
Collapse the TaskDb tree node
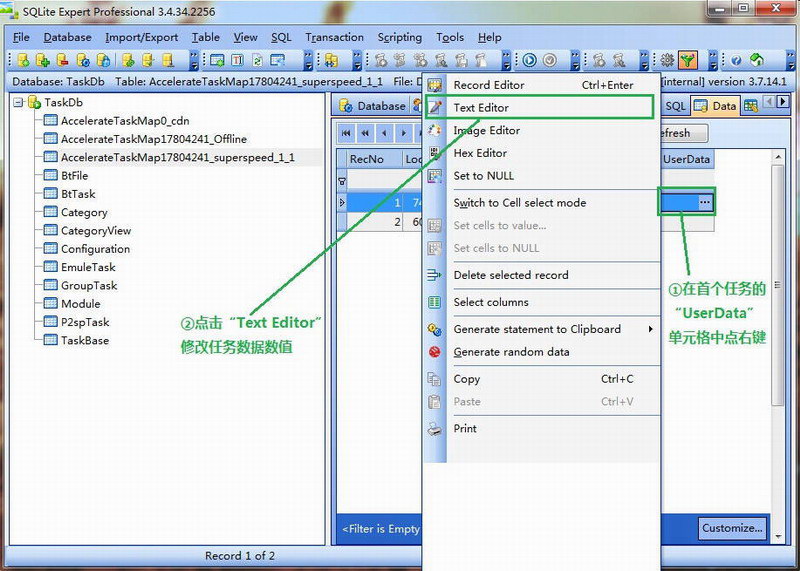19,102
